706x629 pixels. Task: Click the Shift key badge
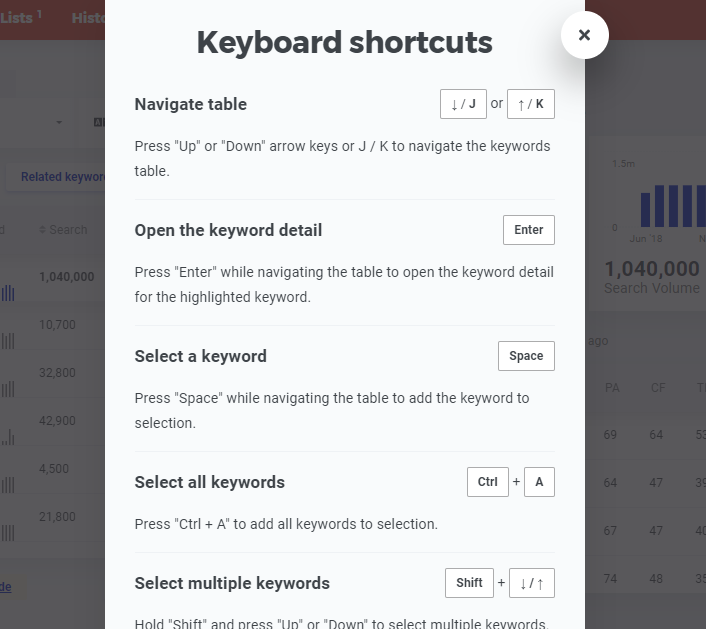click(x=469, y=583)
